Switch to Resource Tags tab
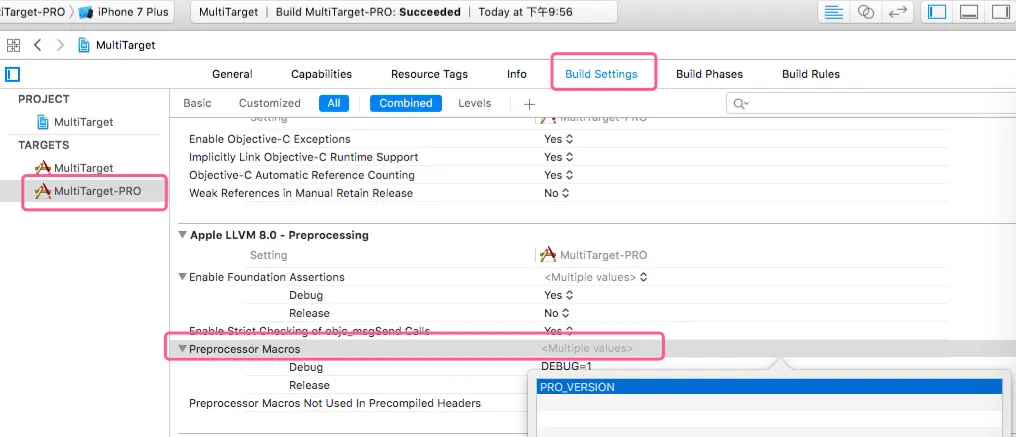Screen dimensions: 1016x437 [429, 74]
